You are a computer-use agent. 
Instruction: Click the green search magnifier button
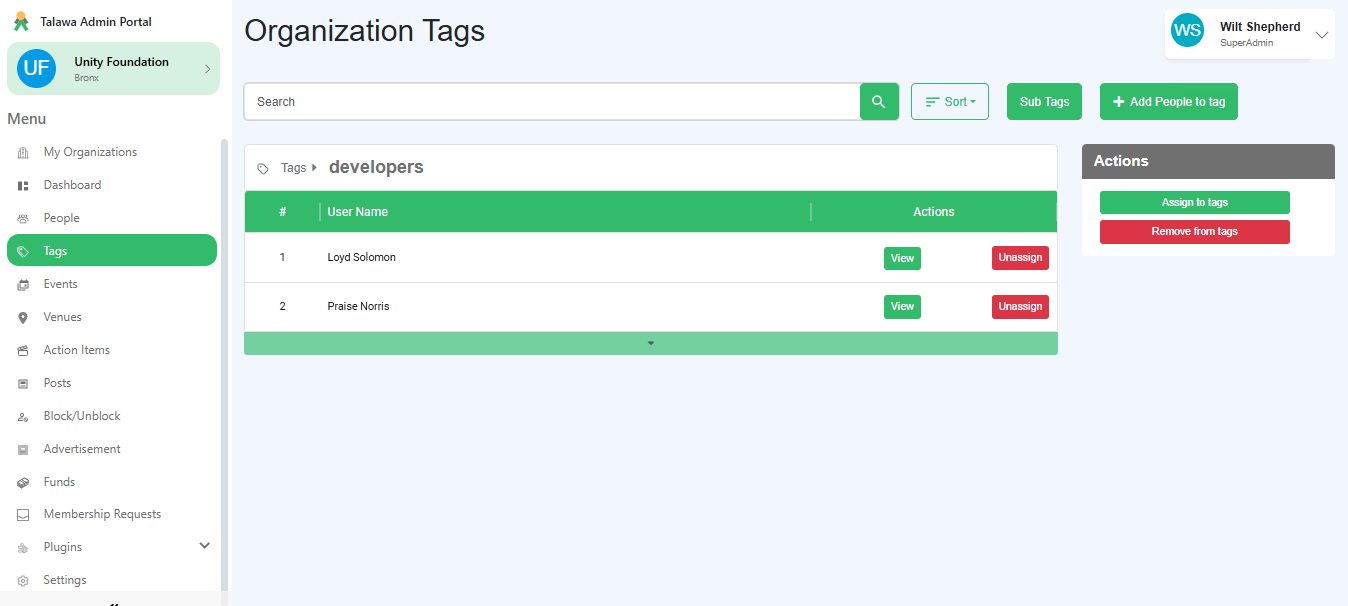[x=879, y=102]
